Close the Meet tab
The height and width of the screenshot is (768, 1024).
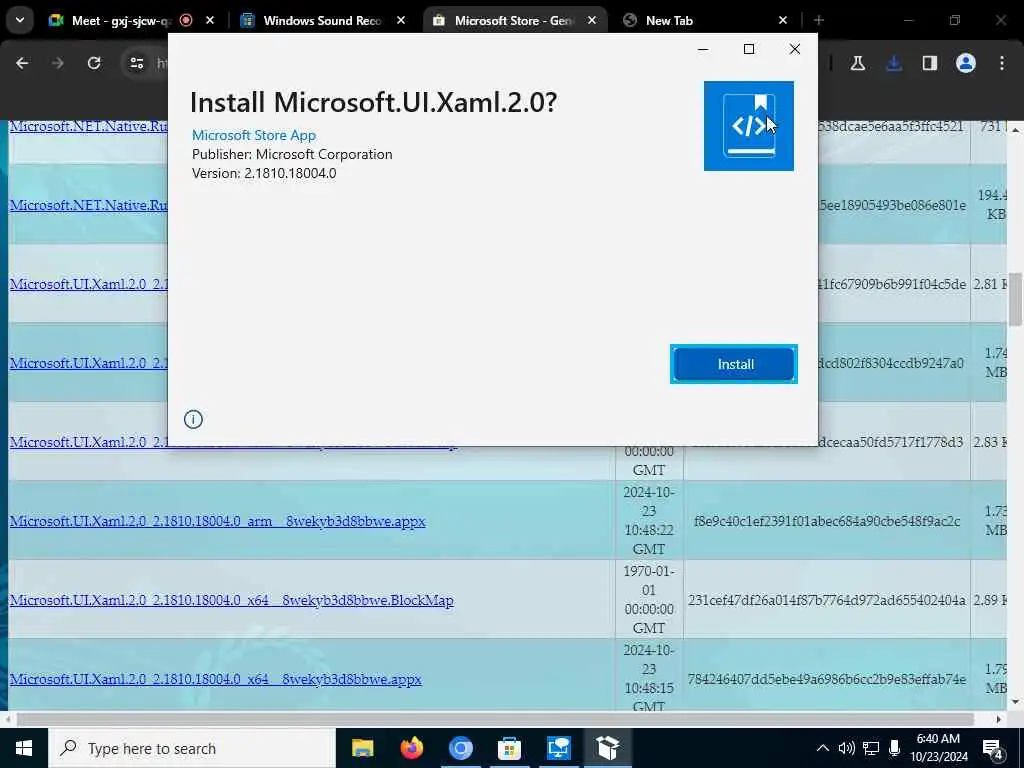click(x=210, y=20)
